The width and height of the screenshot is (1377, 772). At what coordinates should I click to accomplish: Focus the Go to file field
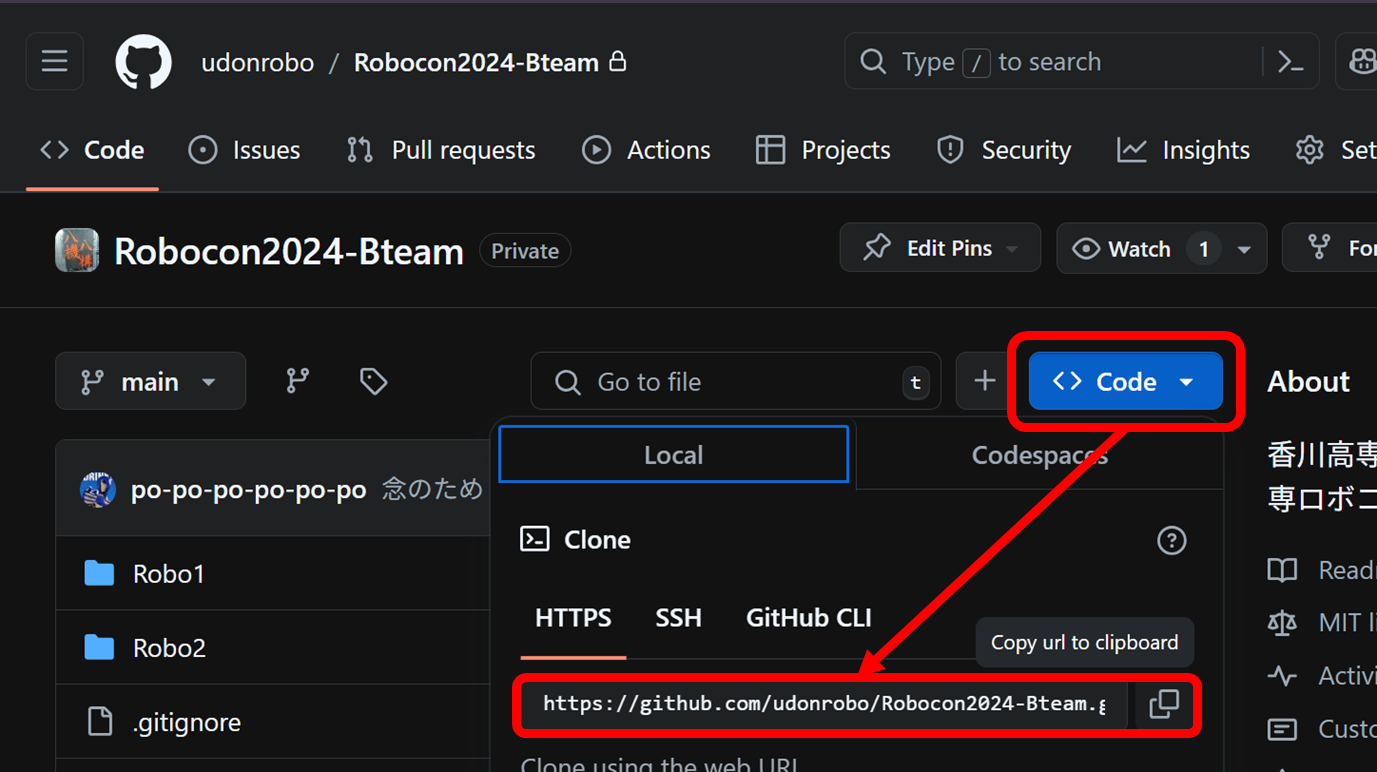tap(736, 381)
